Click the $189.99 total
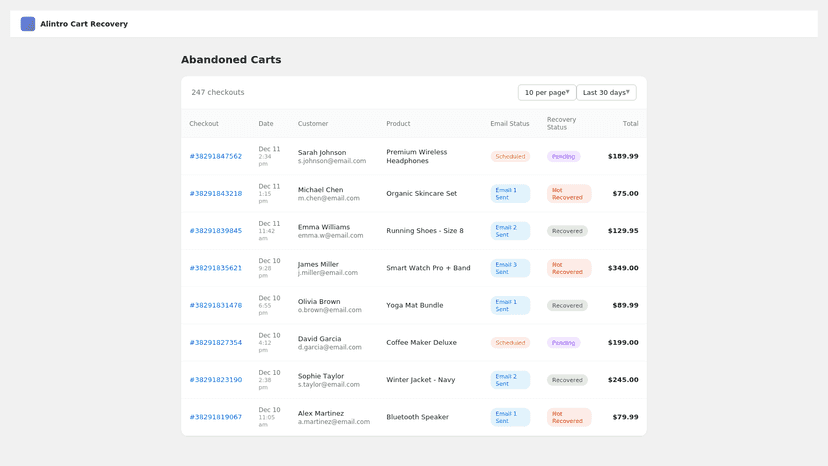The height and width of the screenshot is (466, 828). tap(623, 156)
